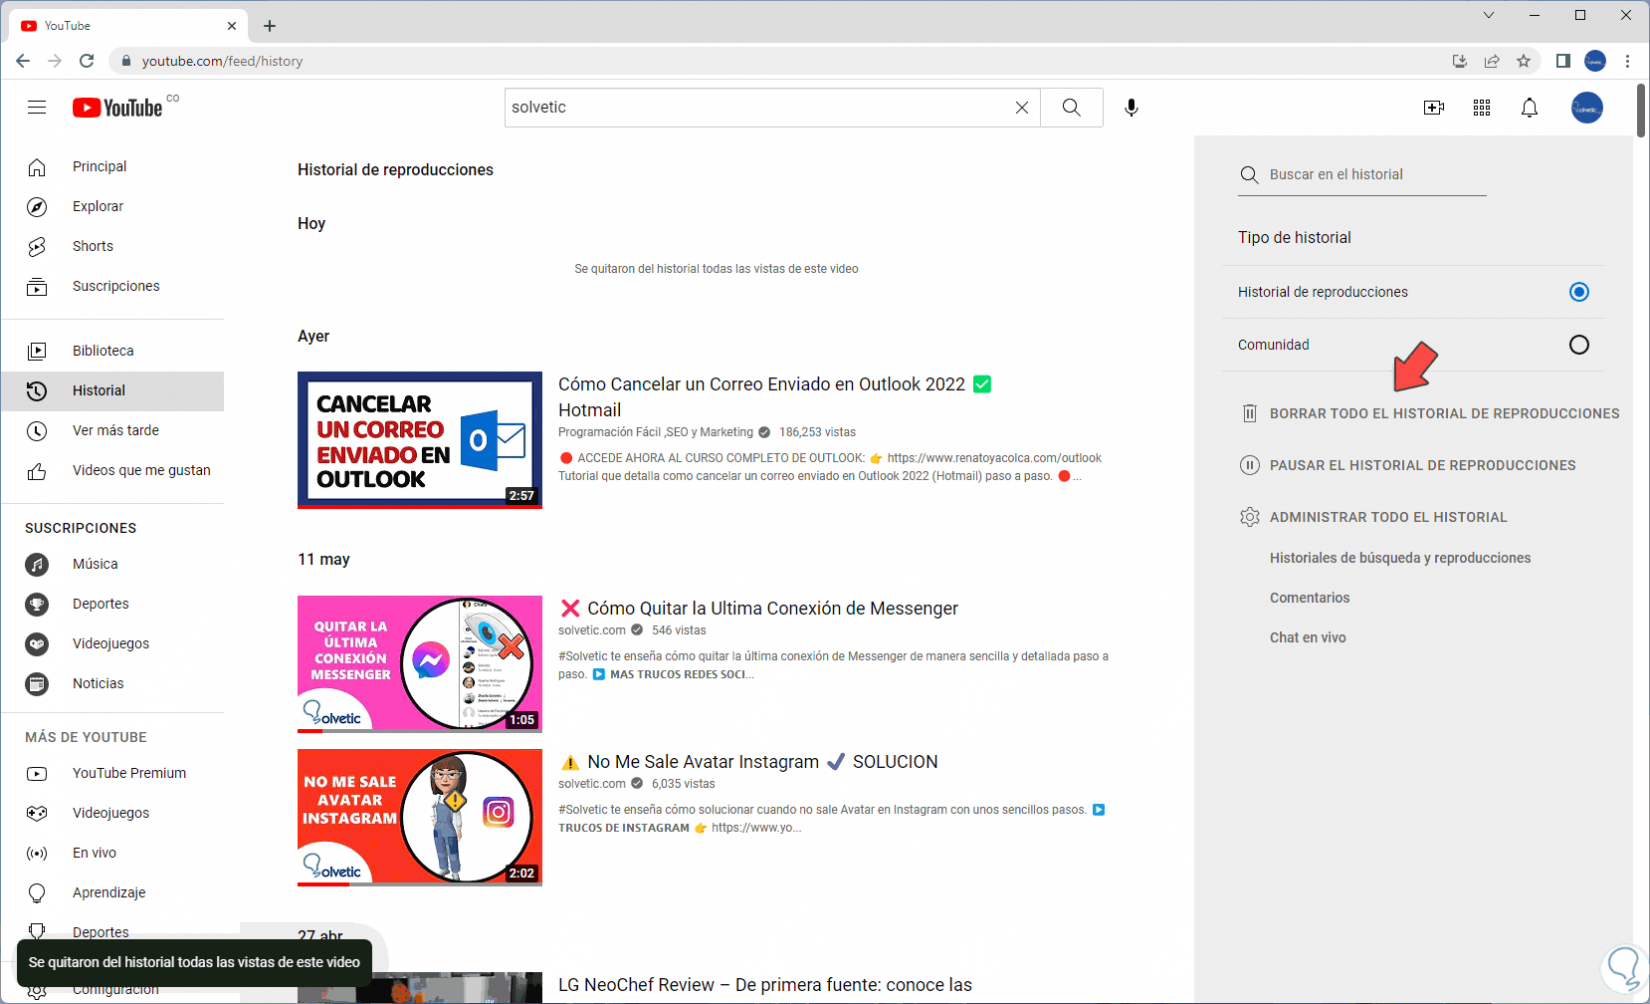Open Biblioteca in the sidebar
Screen dimensions: 1650x1004
tap(113, 351)
